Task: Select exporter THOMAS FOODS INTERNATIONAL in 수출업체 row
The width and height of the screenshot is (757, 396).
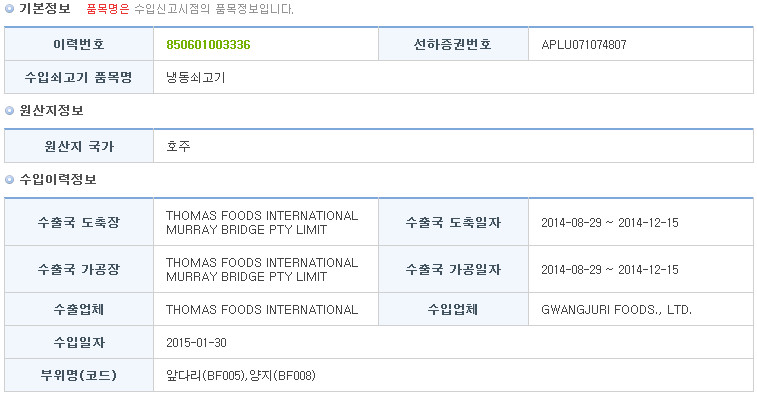Action: tap(262, 310)
